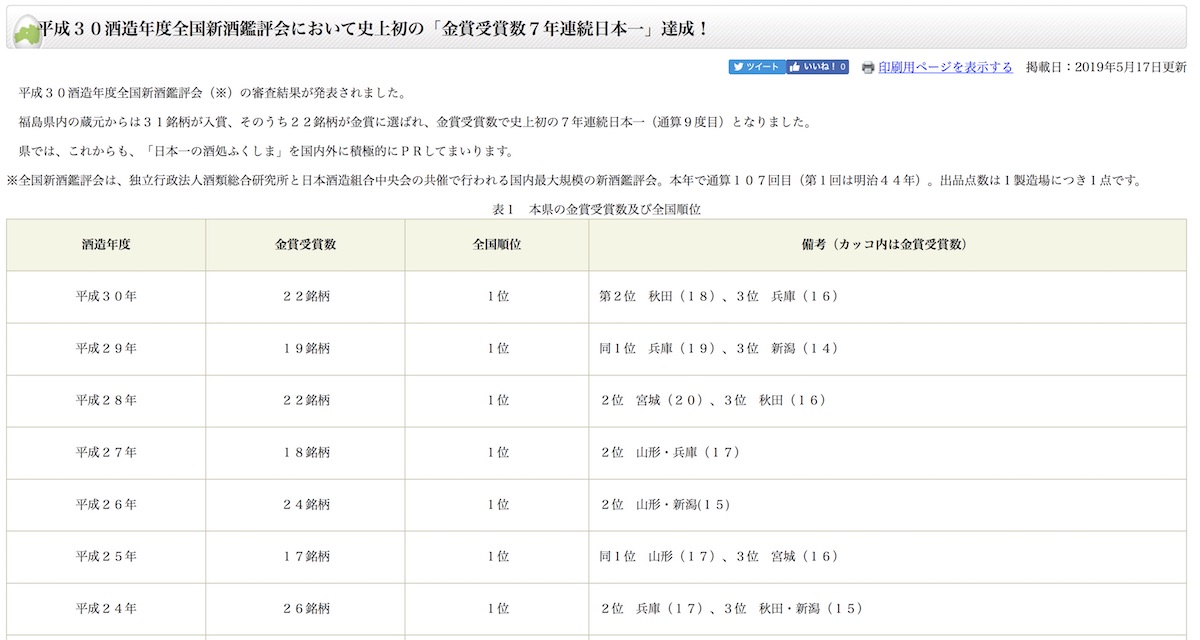This screenshot has width=1200, height=640.
Task: Click the remark ２位 山形・兵庫（１７）
Action: (x=669, y=453)
